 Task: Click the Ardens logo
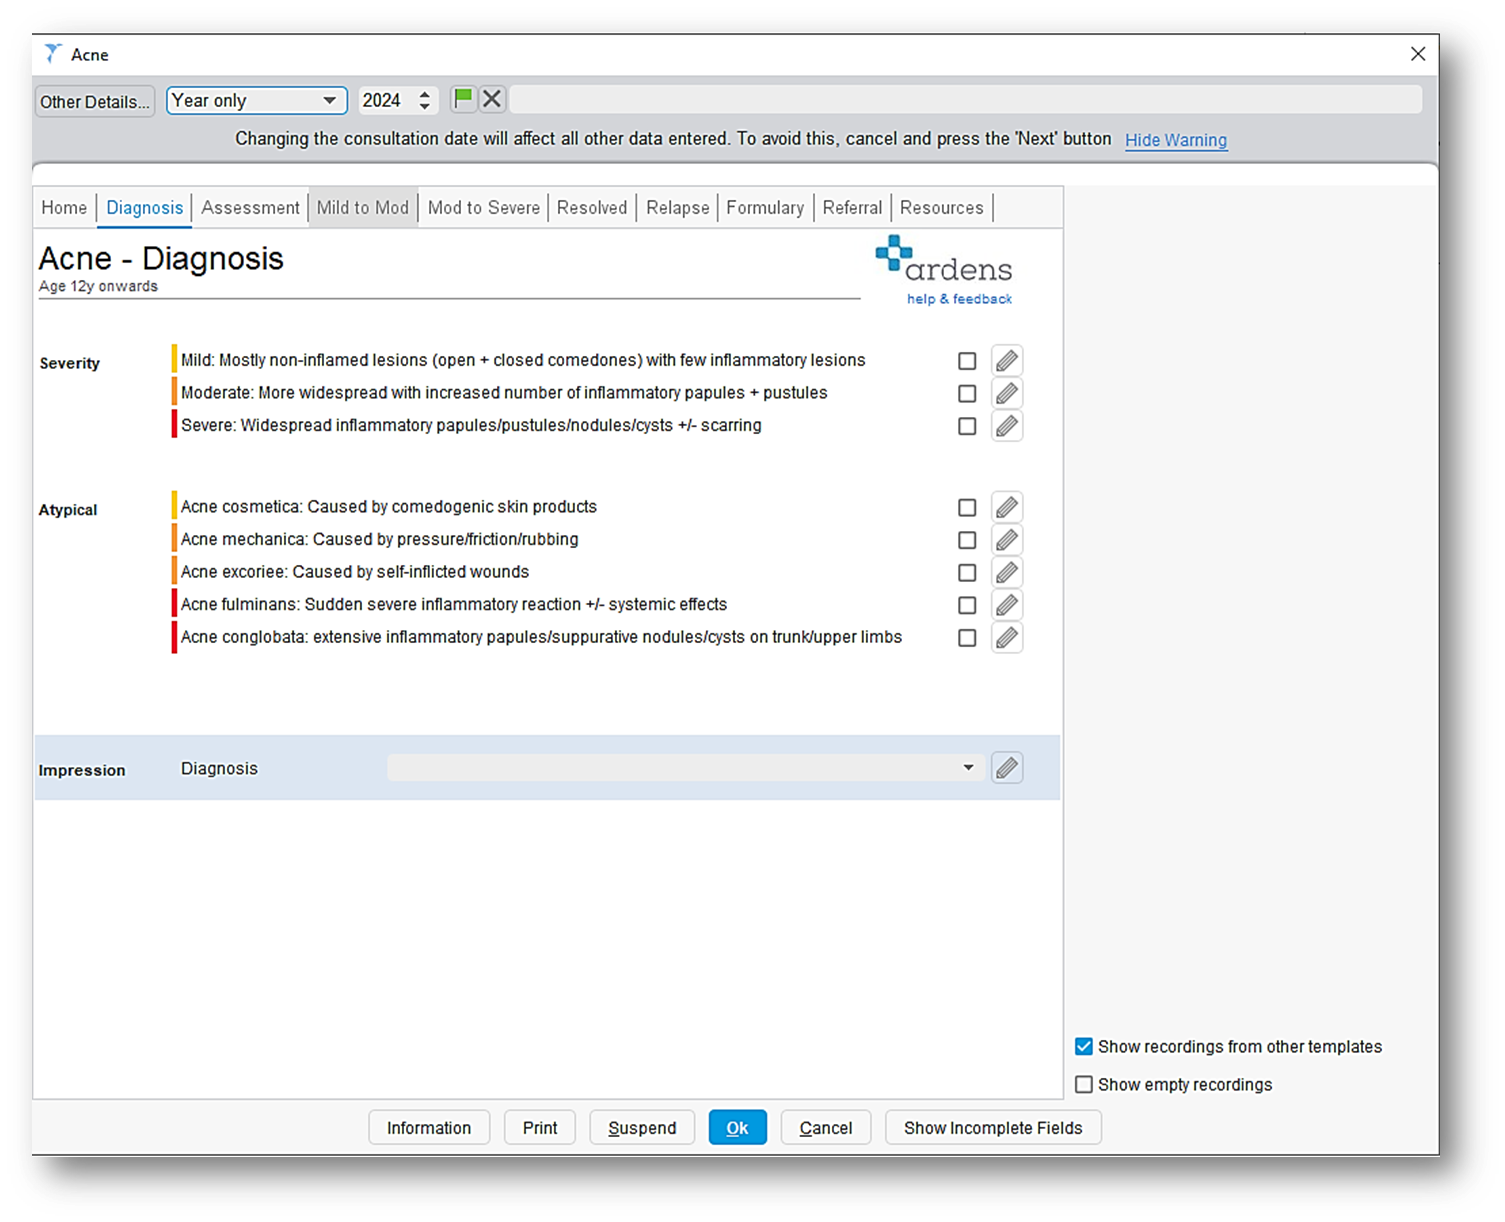click(x=944, y=260)
